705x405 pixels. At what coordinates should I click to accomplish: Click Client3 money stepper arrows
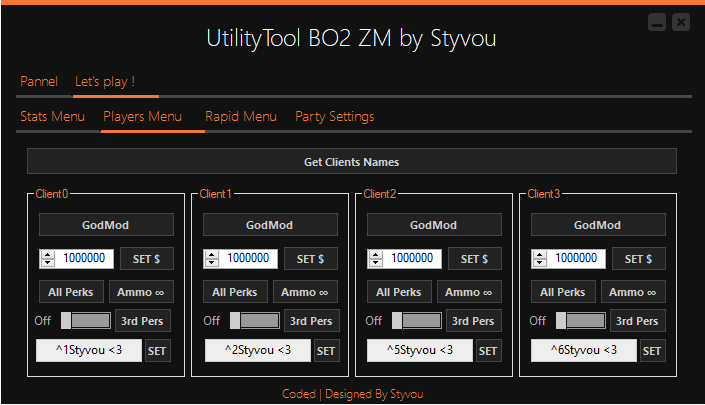[540, 258]
